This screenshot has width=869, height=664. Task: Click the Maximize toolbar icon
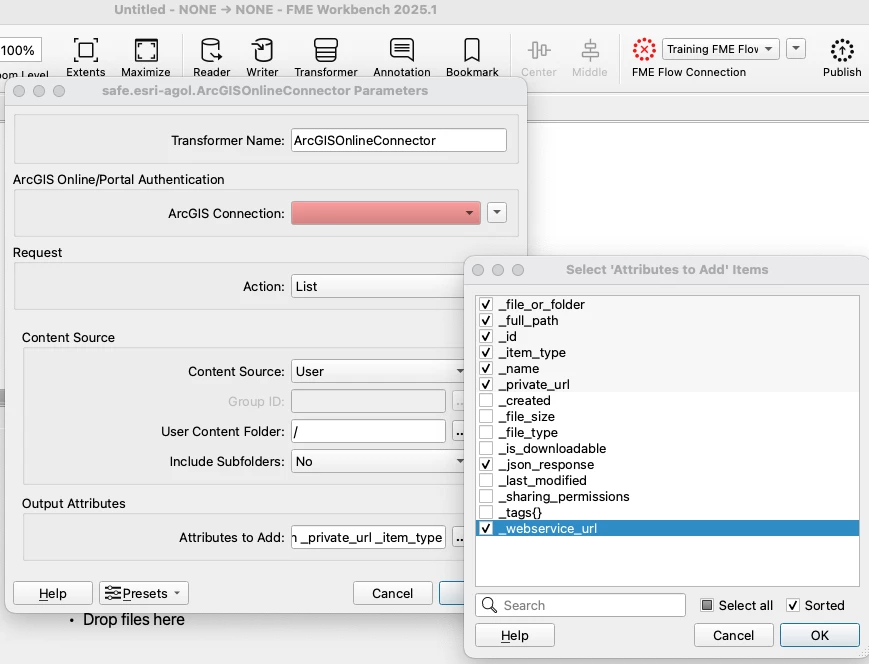(x=146, y=50)
